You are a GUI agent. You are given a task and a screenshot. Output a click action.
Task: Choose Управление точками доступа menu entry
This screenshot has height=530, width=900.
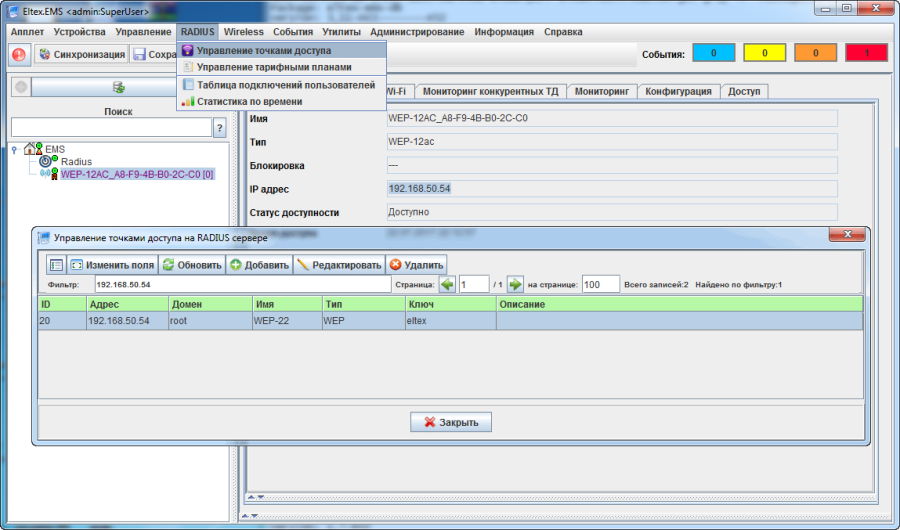coord(281,51)
